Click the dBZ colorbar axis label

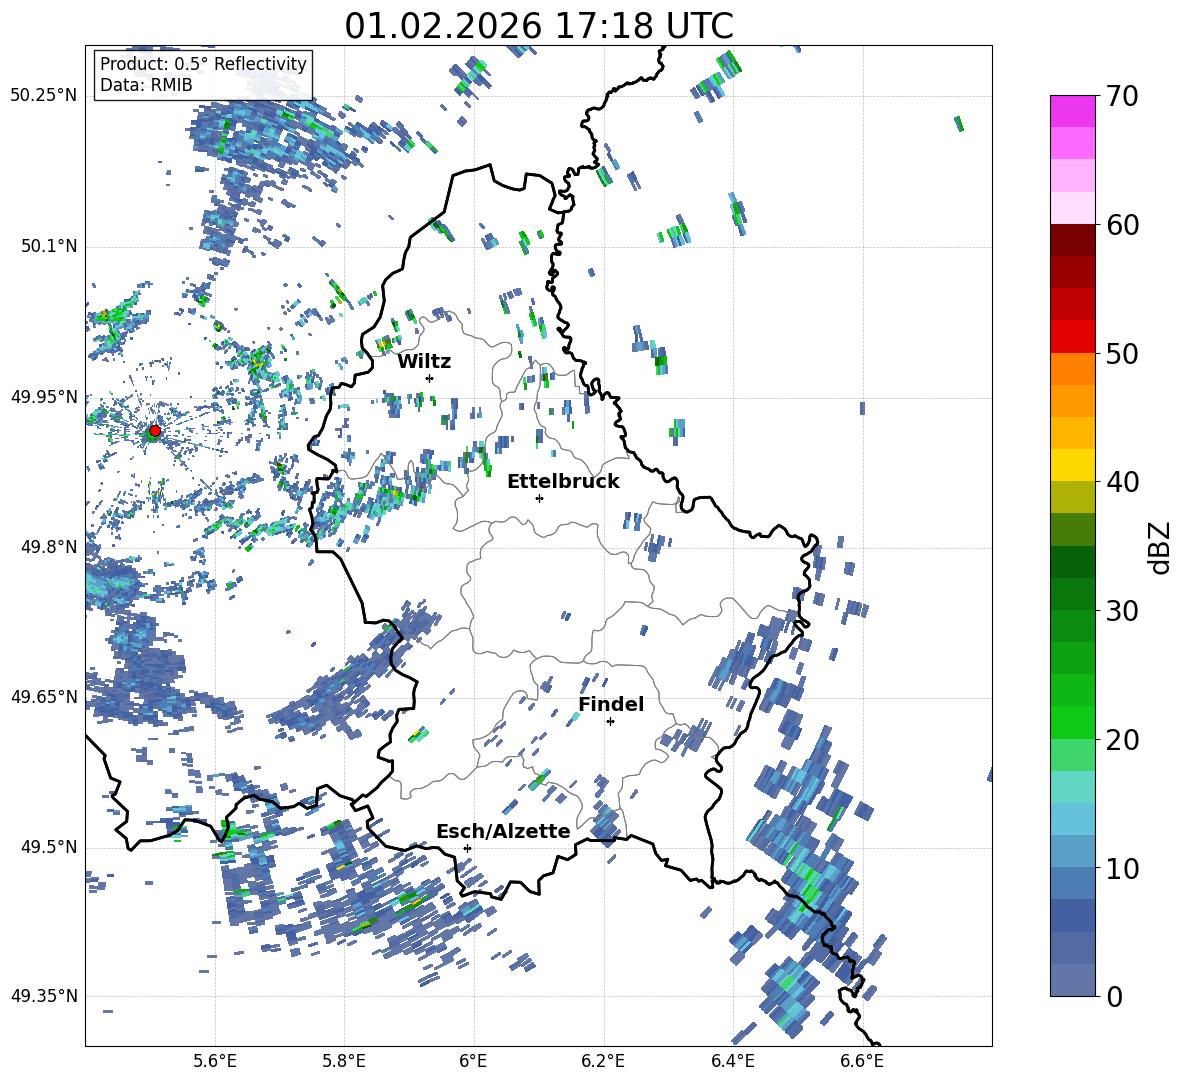tap(1159, 547)
